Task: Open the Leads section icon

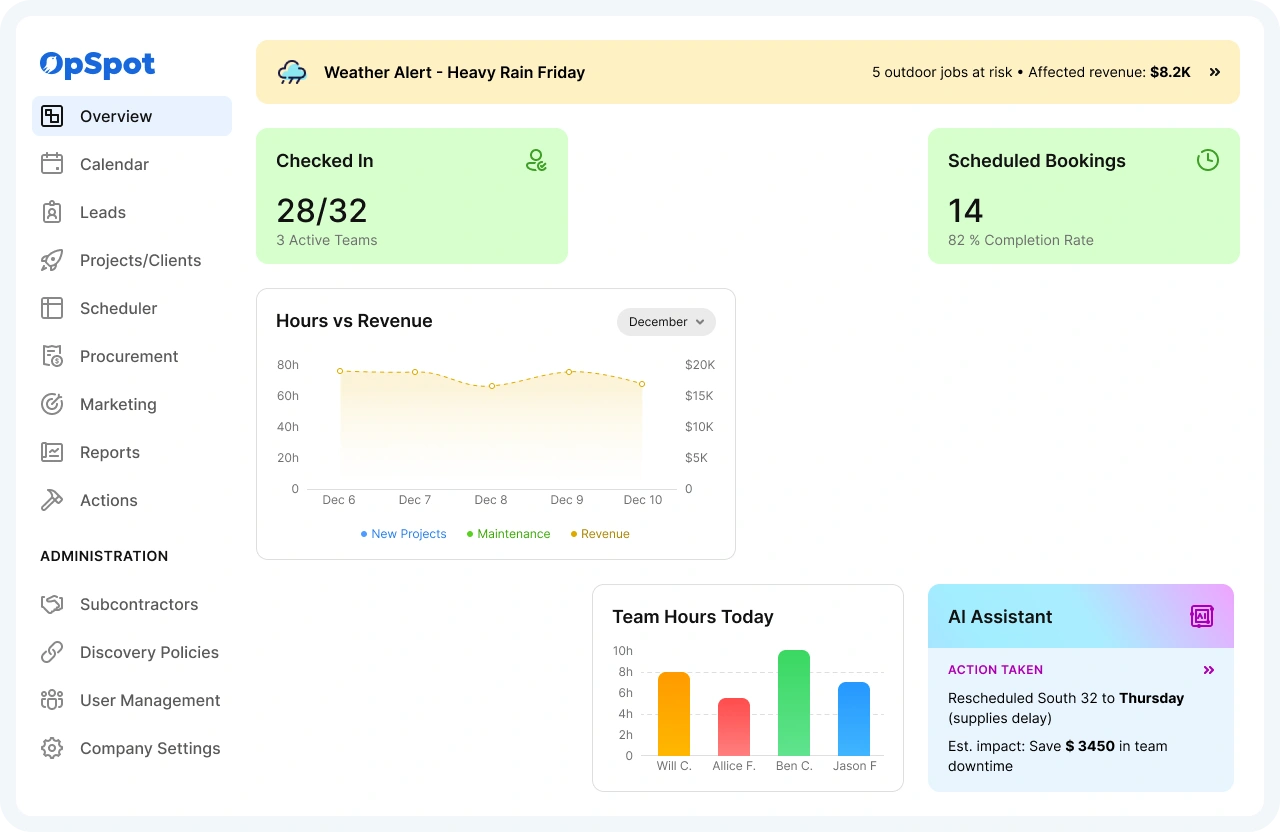Action: pyautogui.click(x=52, y=212)
